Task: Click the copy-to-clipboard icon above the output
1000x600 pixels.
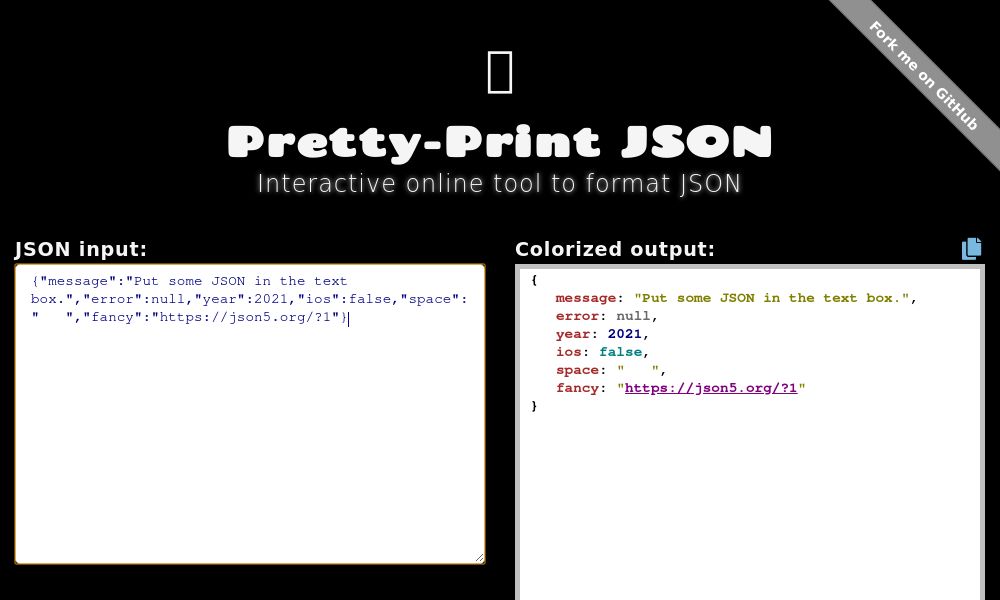Action: 971,248
